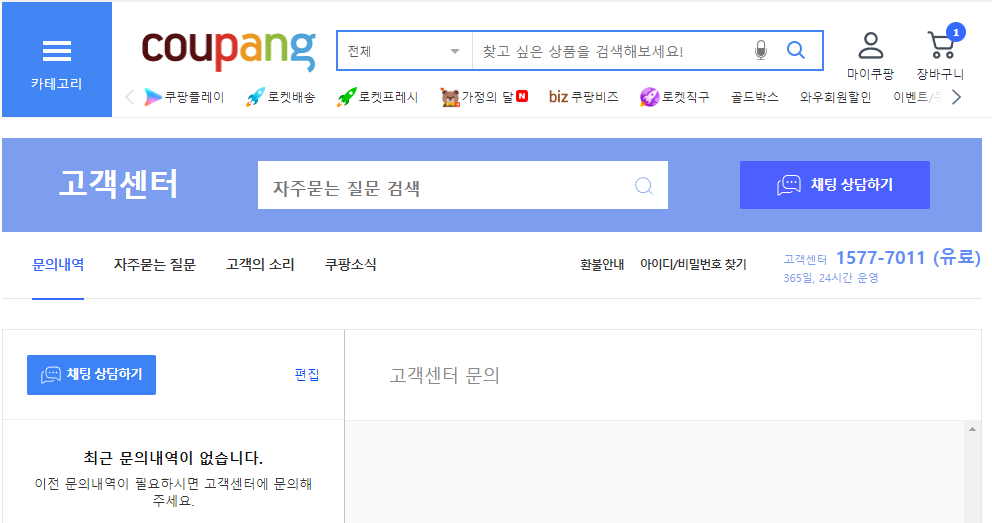Open 마이쿠팡 user profile icon
This screenshot has width=992, height=523.
pos(871,46)
